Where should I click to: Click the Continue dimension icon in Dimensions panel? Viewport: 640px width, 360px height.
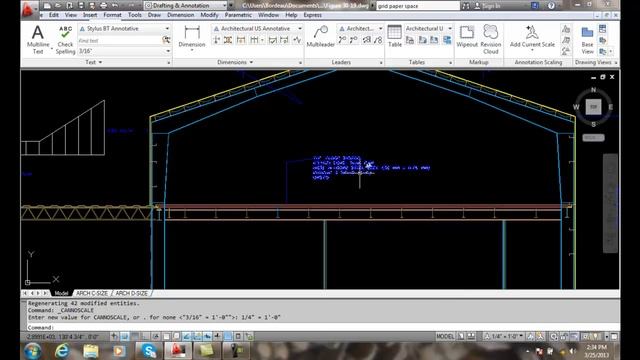254,40
